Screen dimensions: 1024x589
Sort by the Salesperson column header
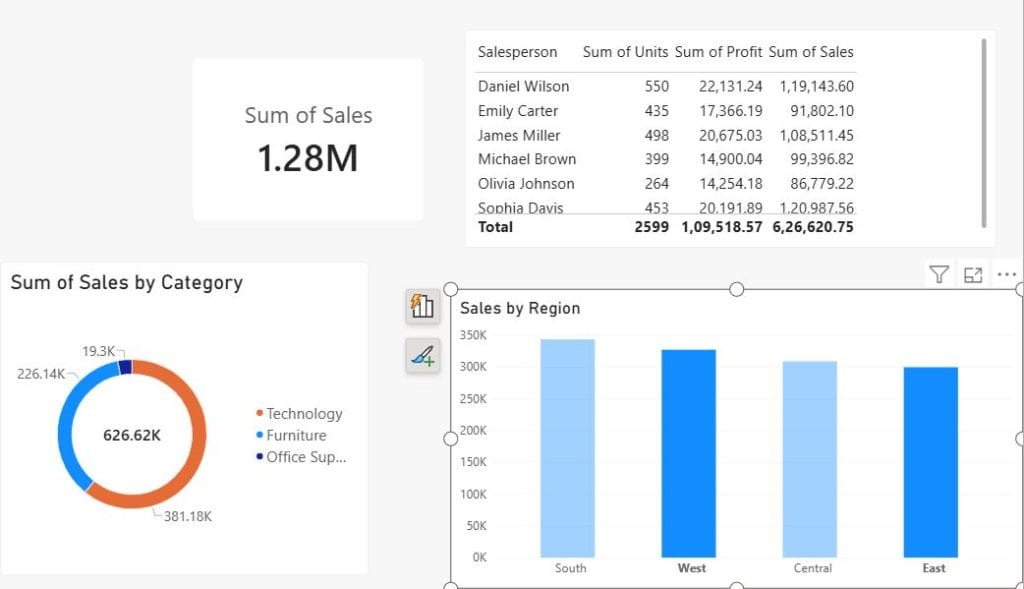click(517, 52)
